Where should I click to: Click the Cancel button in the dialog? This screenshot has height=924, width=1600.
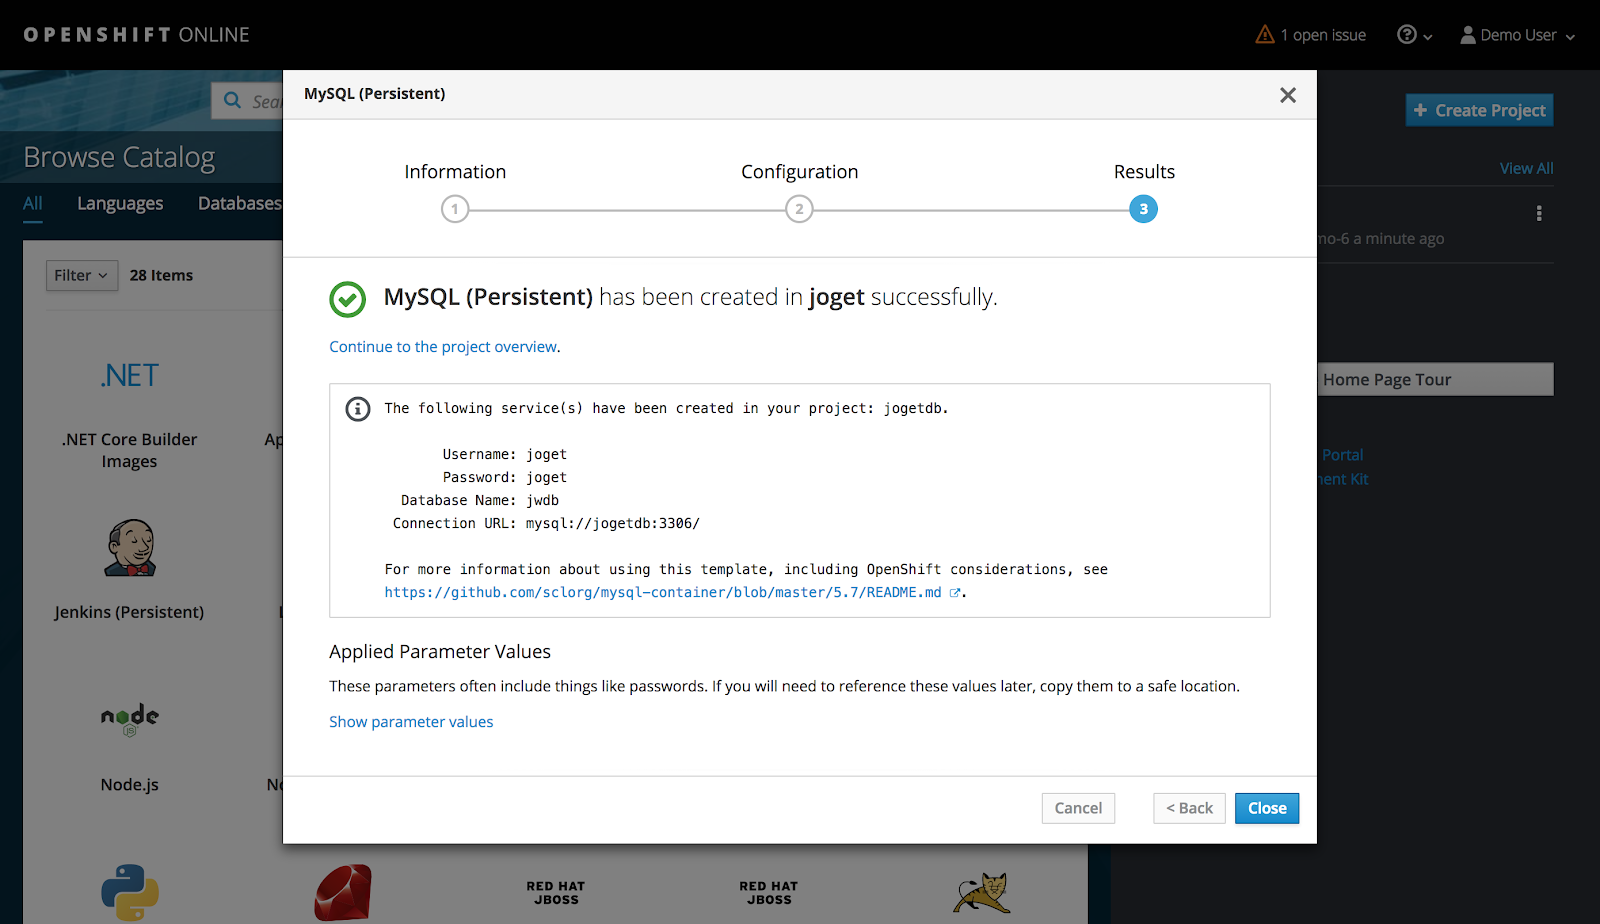(x=1078, y=808)
